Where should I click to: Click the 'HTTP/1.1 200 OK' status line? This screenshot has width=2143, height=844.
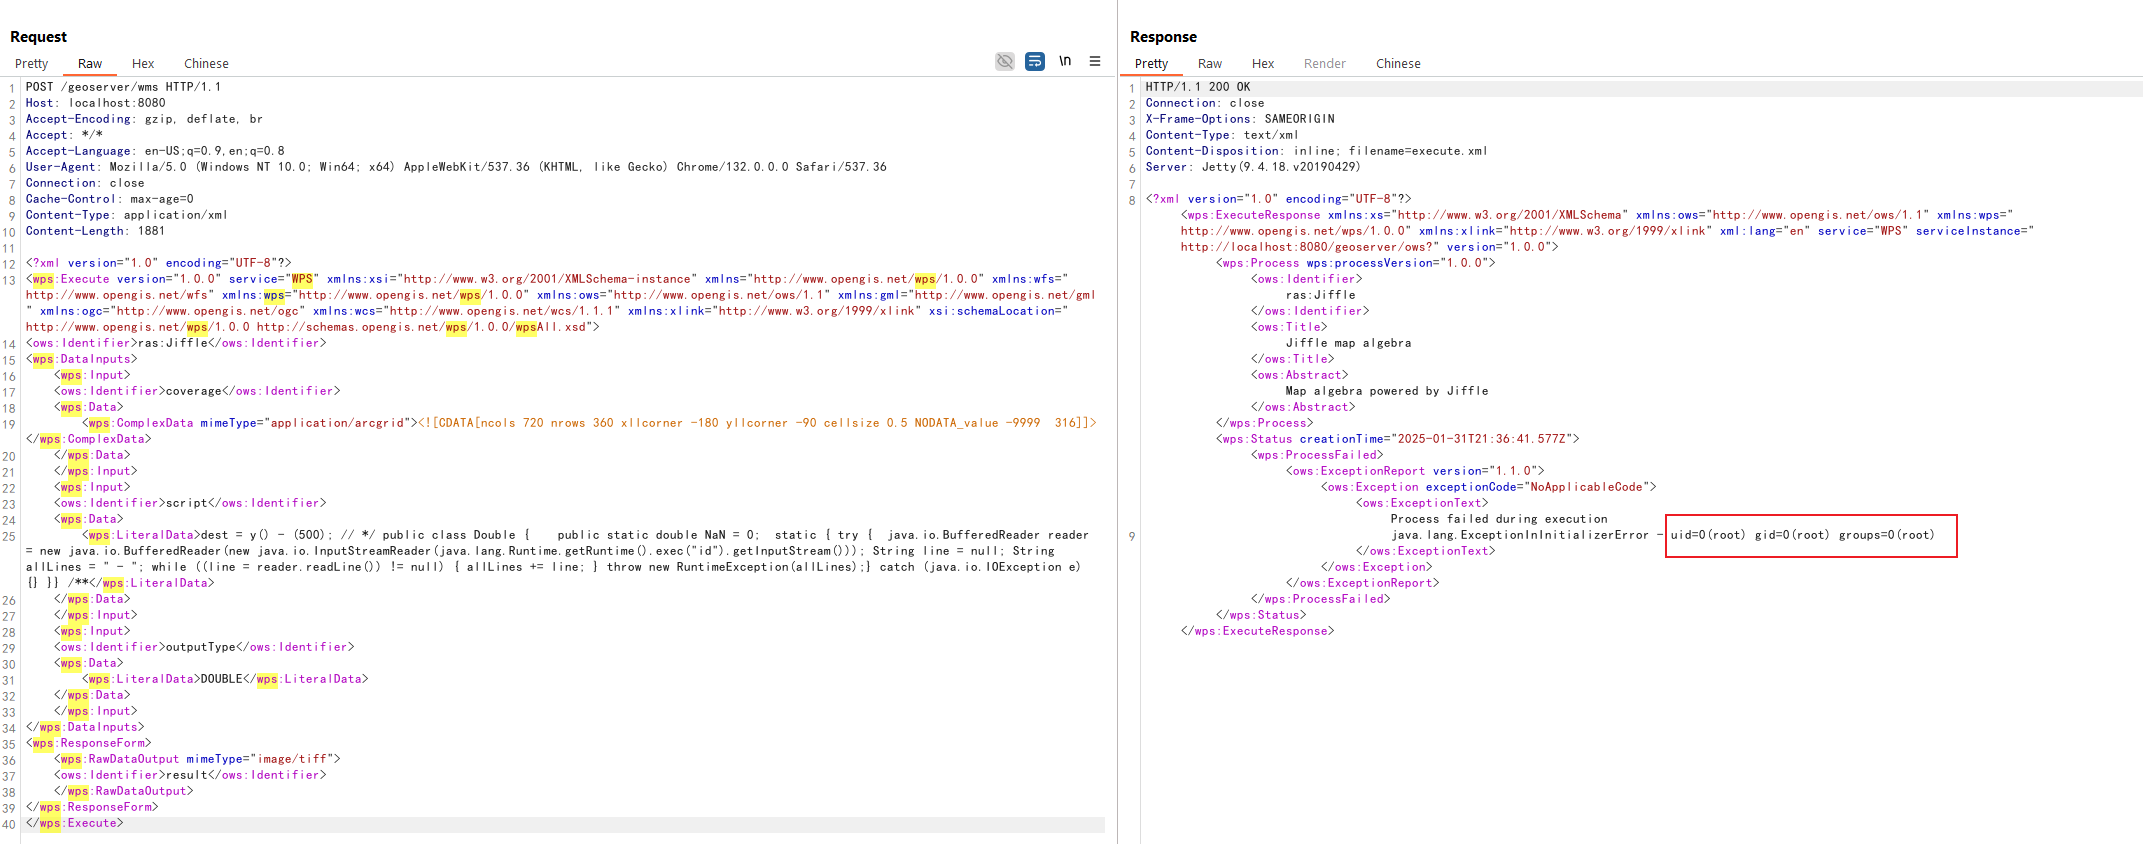1198,87
